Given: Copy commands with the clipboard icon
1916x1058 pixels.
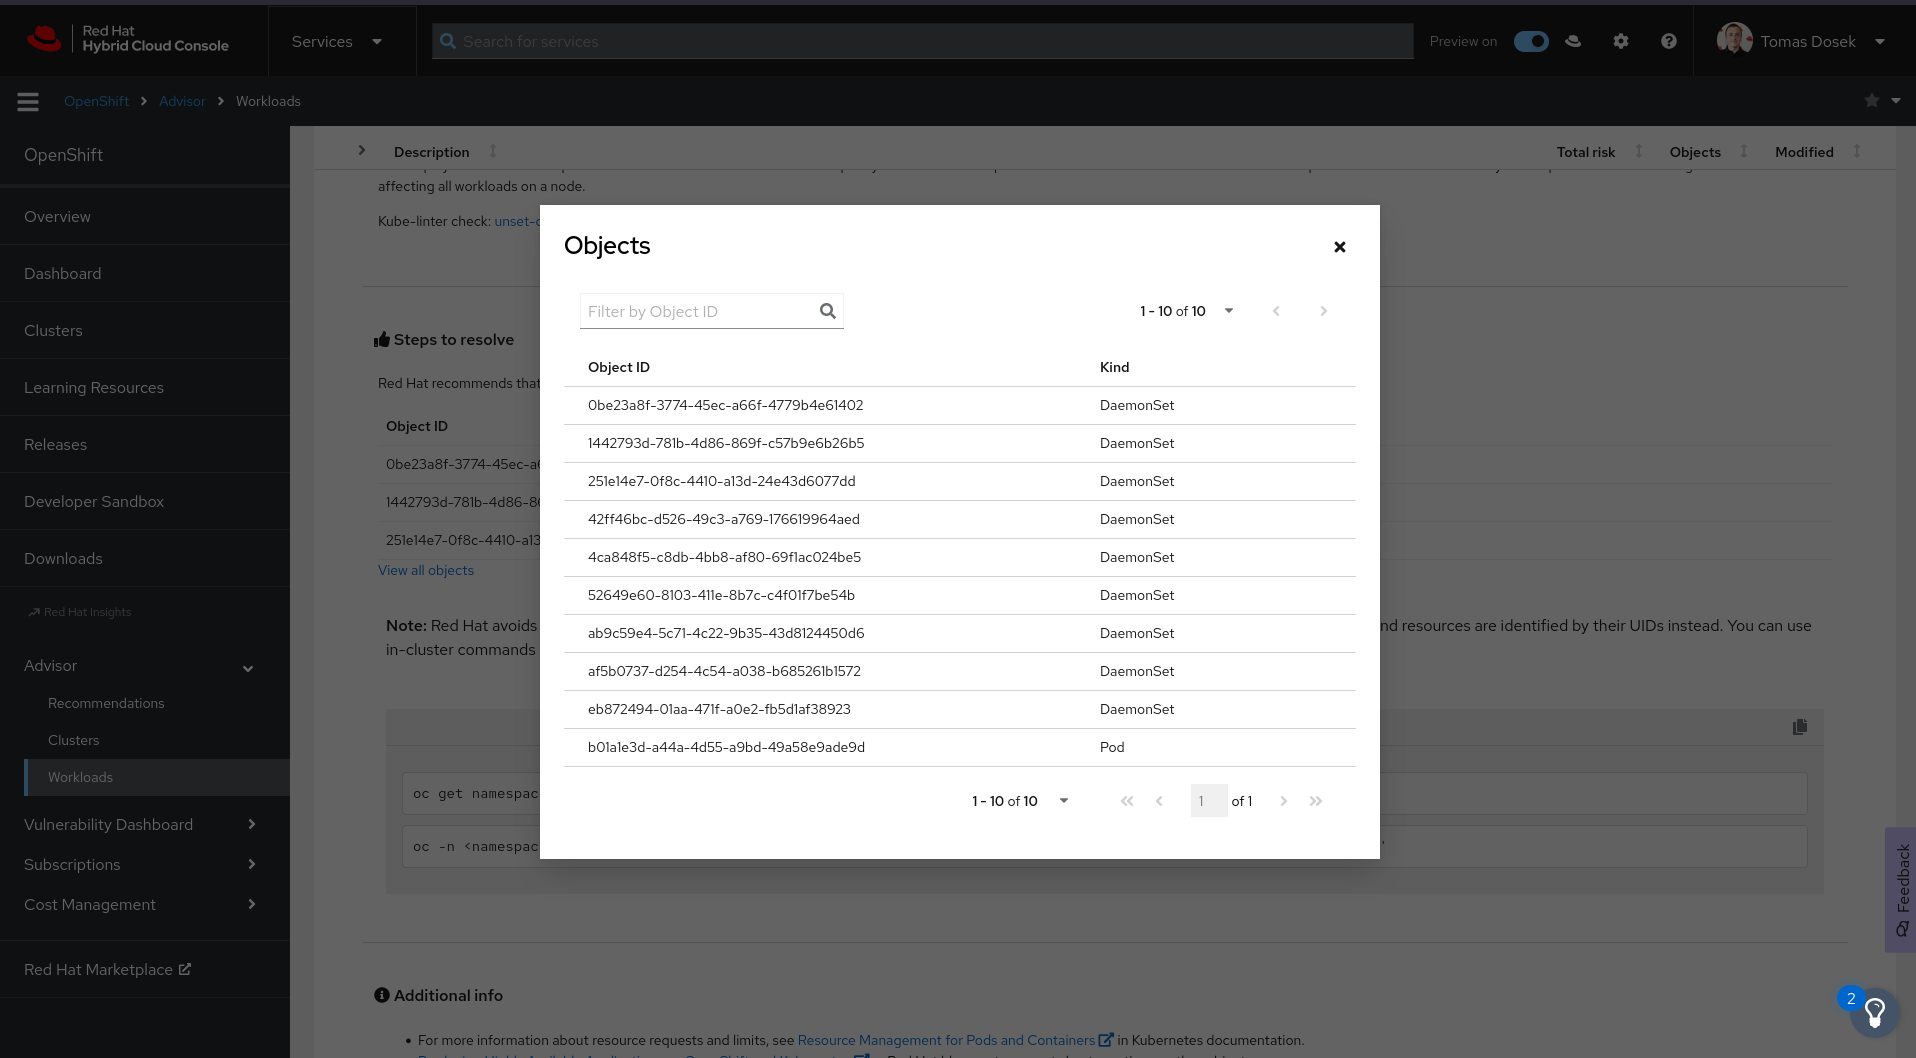Looking at the screenshot, I should (1800, 727).
